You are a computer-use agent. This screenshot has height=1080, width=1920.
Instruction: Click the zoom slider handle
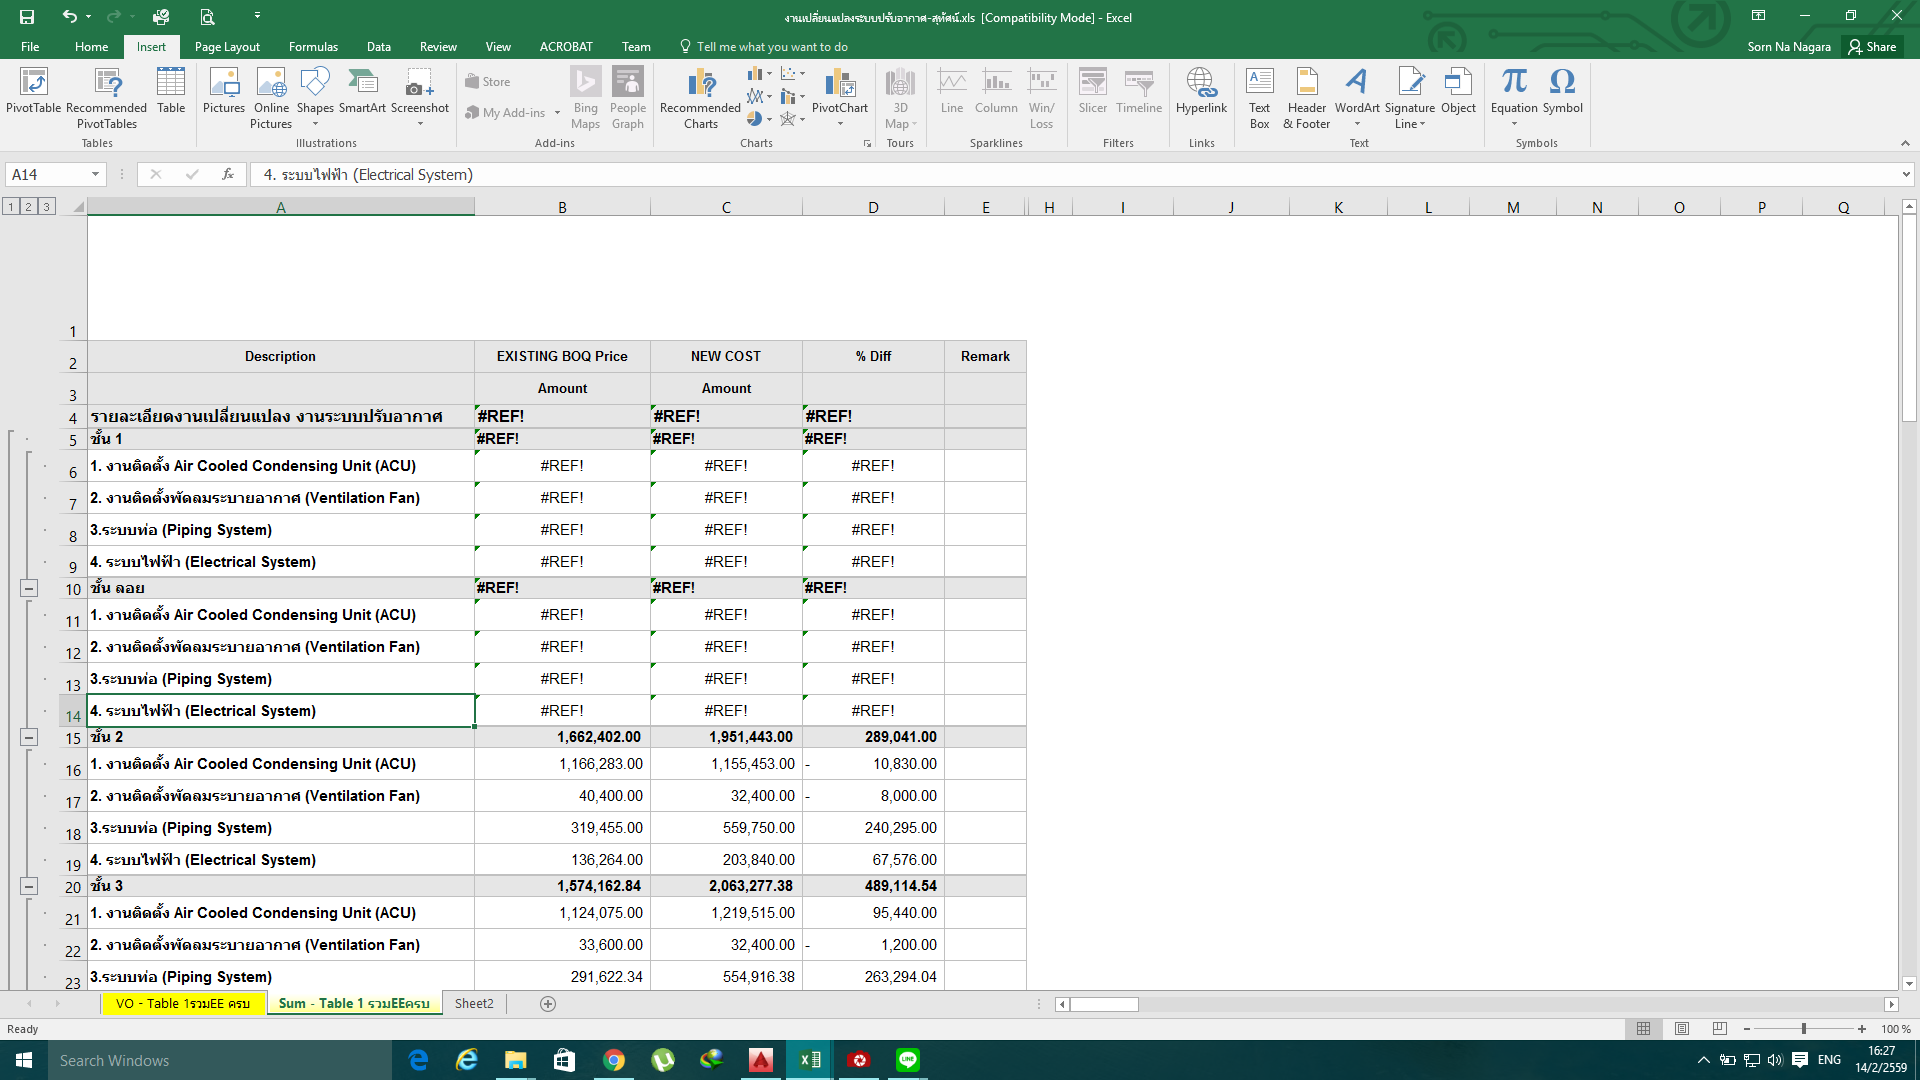point(1804,1029)
